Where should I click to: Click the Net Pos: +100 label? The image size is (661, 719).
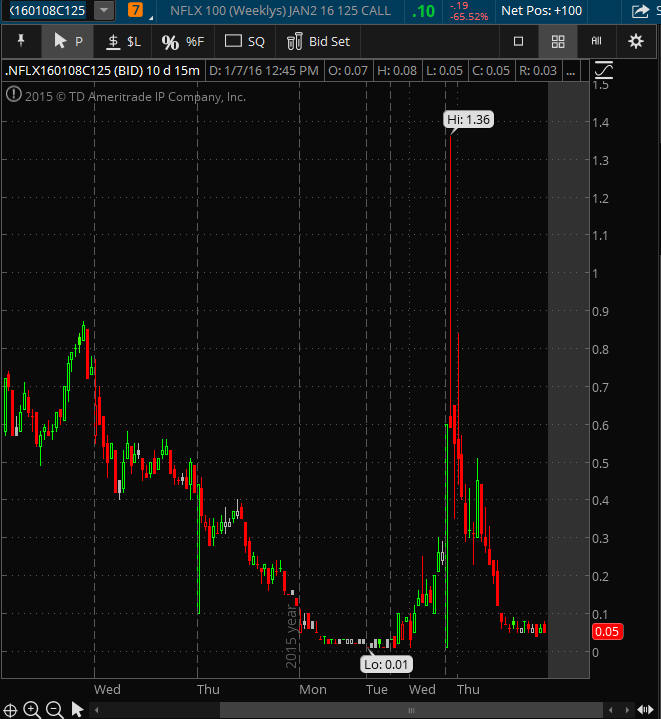click(541, 11)
